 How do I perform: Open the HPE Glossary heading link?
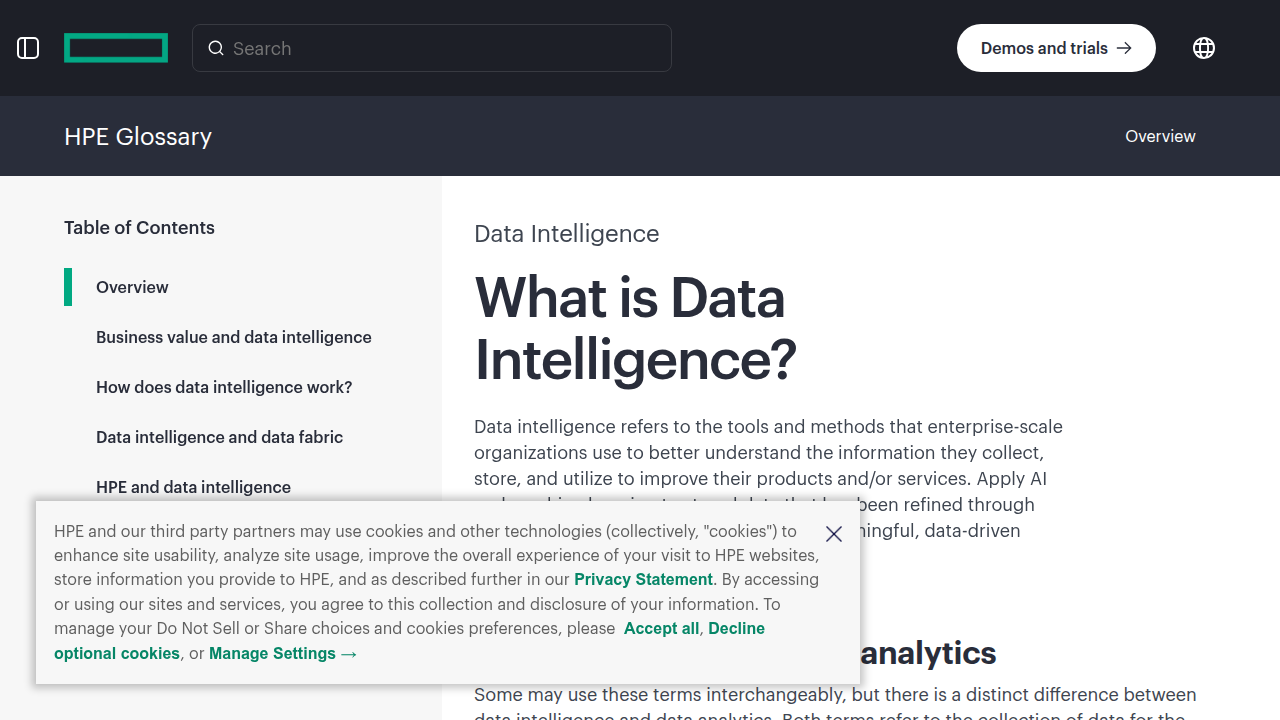[x=138, y=136]
